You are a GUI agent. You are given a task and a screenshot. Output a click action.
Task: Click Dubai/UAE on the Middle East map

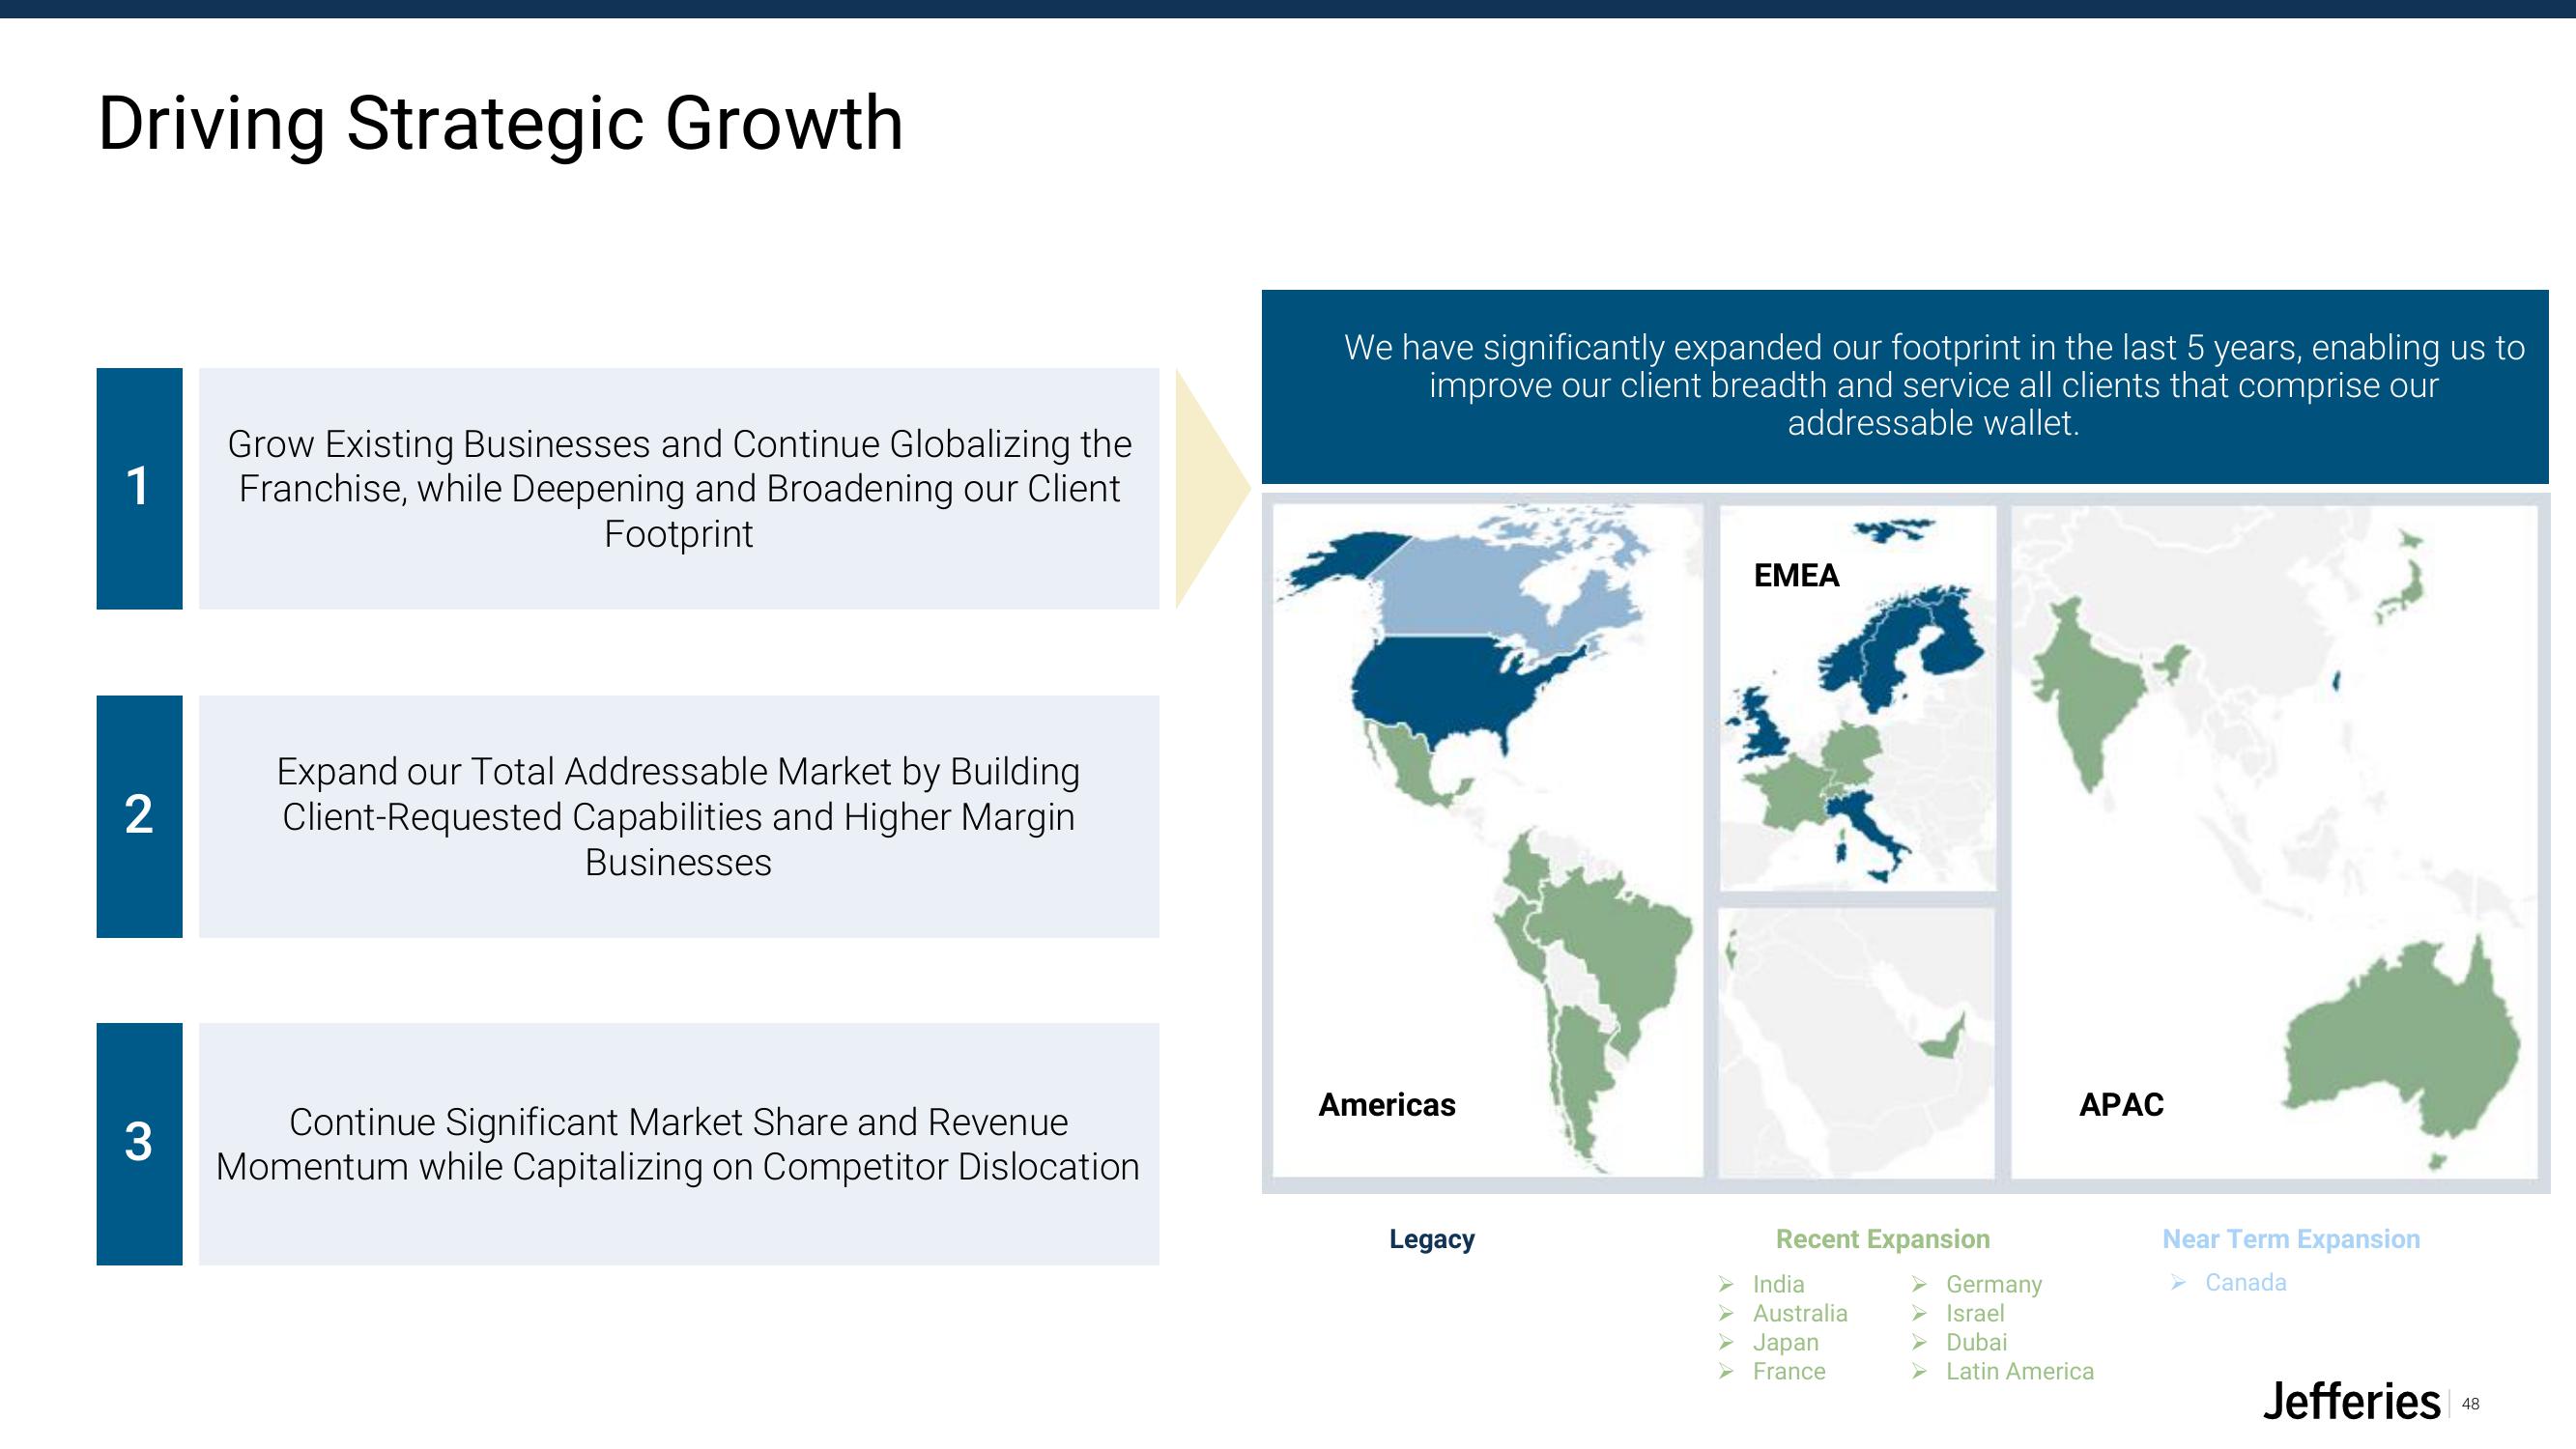click(x=1945, y=1040)
